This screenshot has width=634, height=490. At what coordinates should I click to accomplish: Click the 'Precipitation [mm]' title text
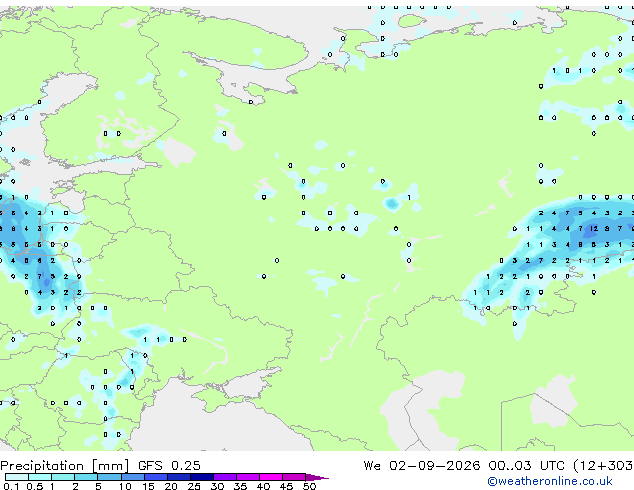tap(65, 466)
